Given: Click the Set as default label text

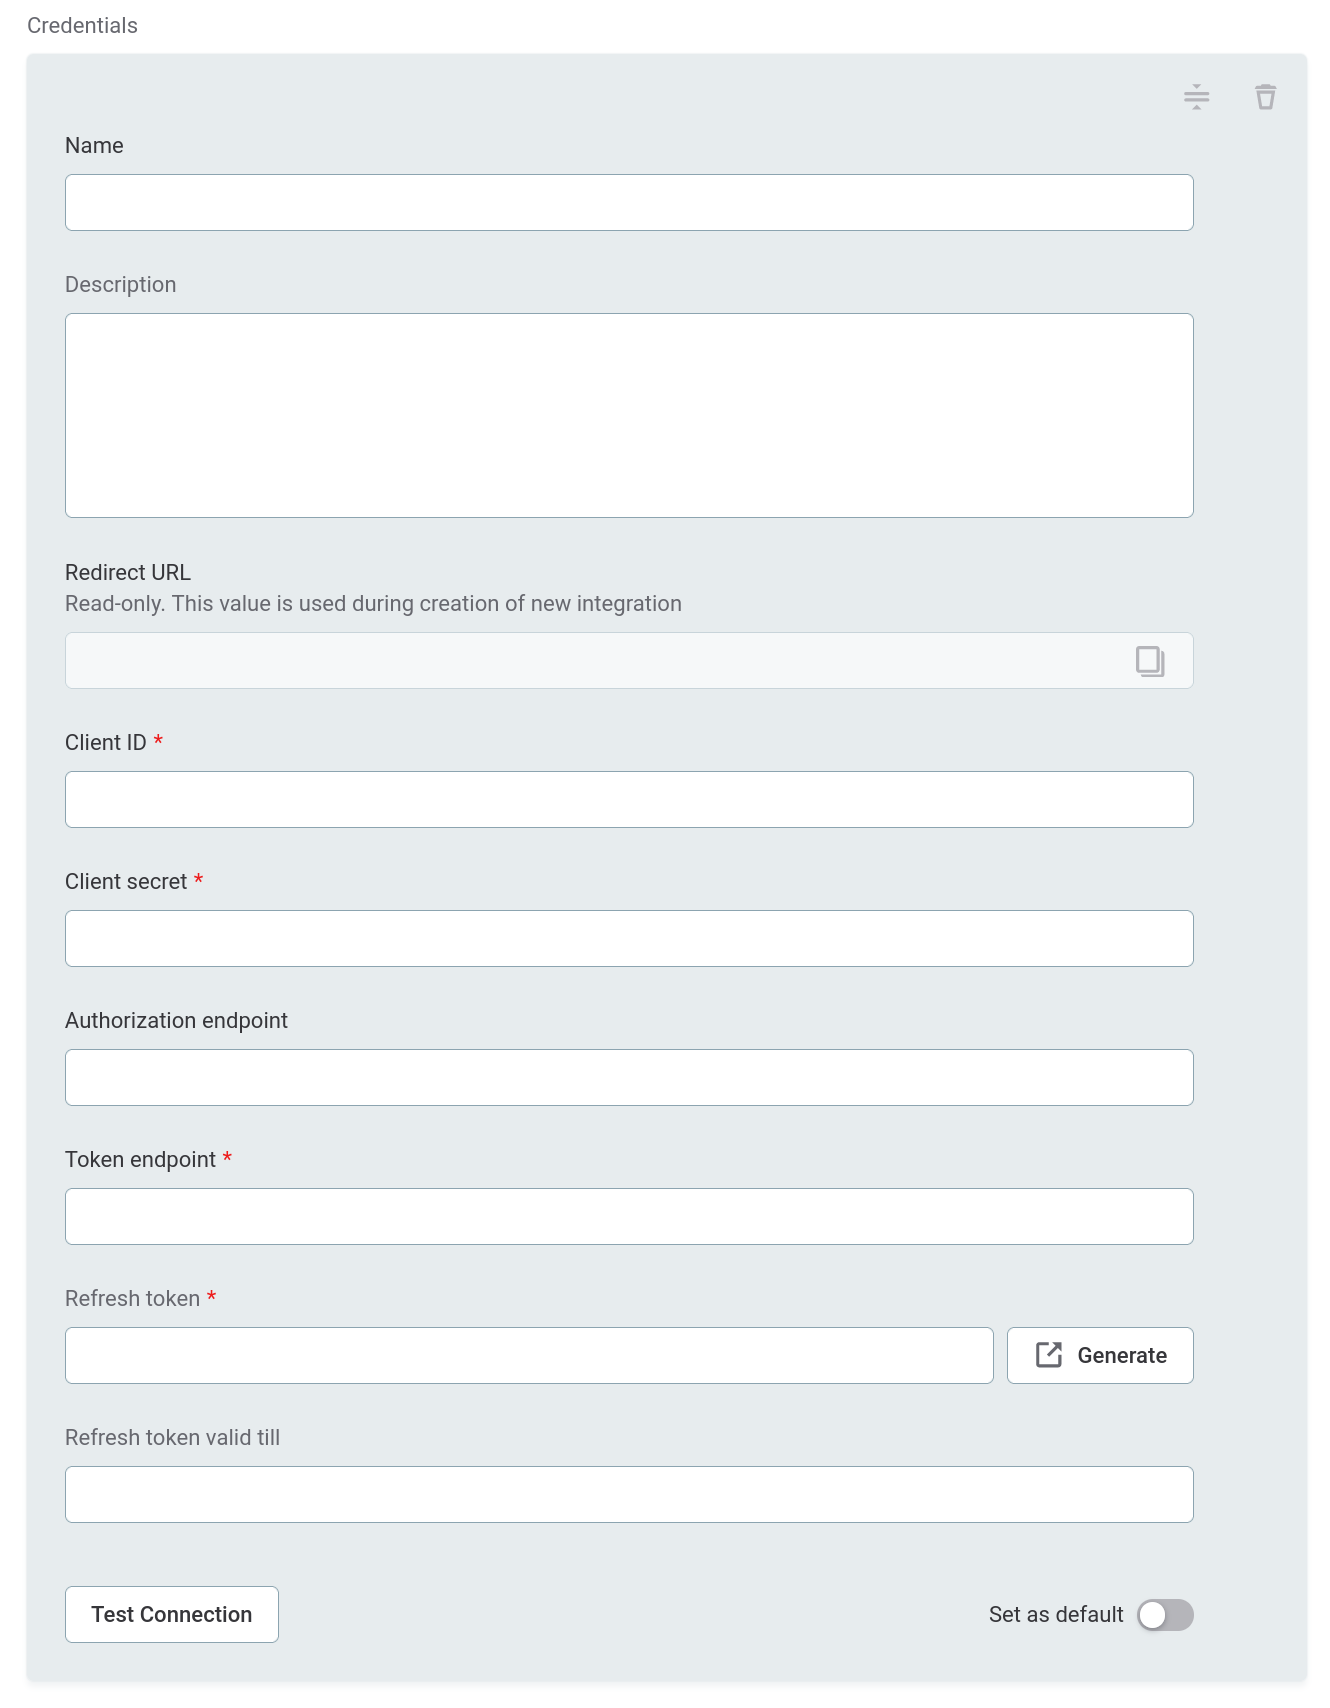Looking at the screenshot, I should click(1056, 1615).
